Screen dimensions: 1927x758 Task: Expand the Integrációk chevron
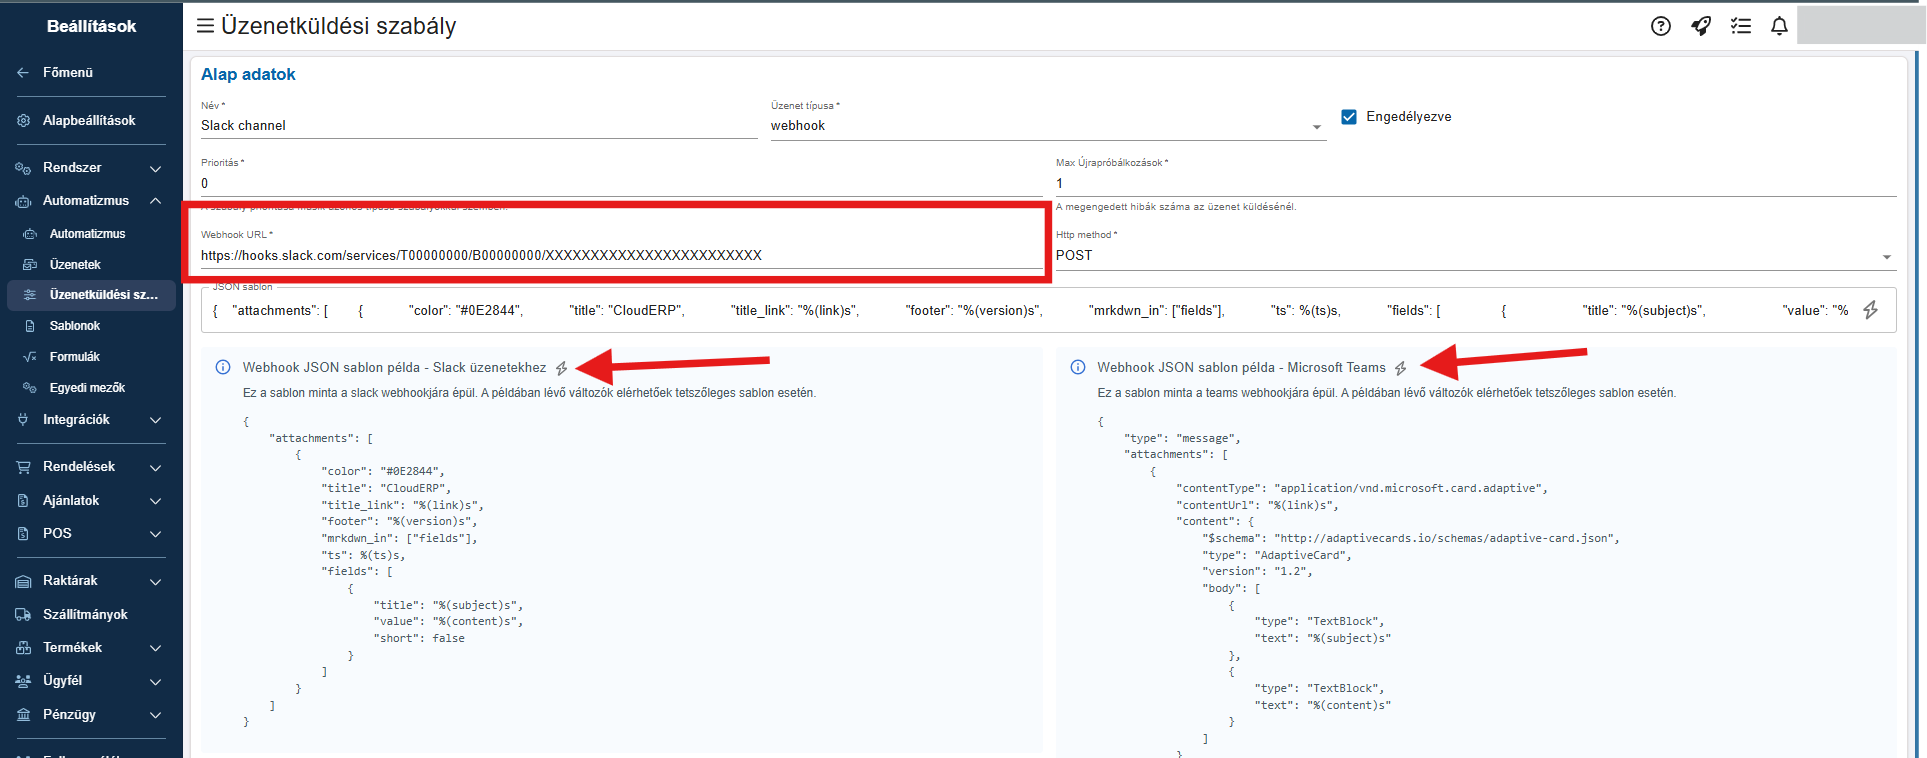point(156,420)
